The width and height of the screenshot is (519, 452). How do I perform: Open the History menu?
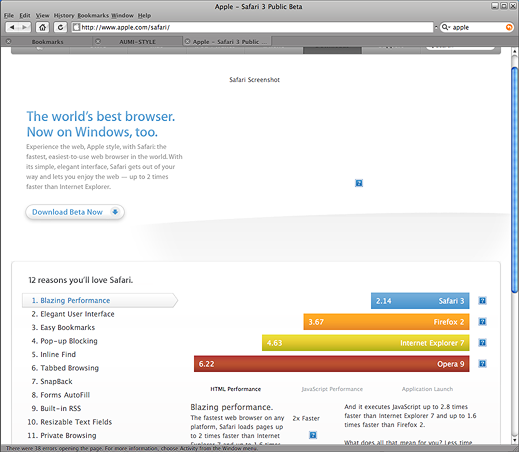tap(64, 15)
